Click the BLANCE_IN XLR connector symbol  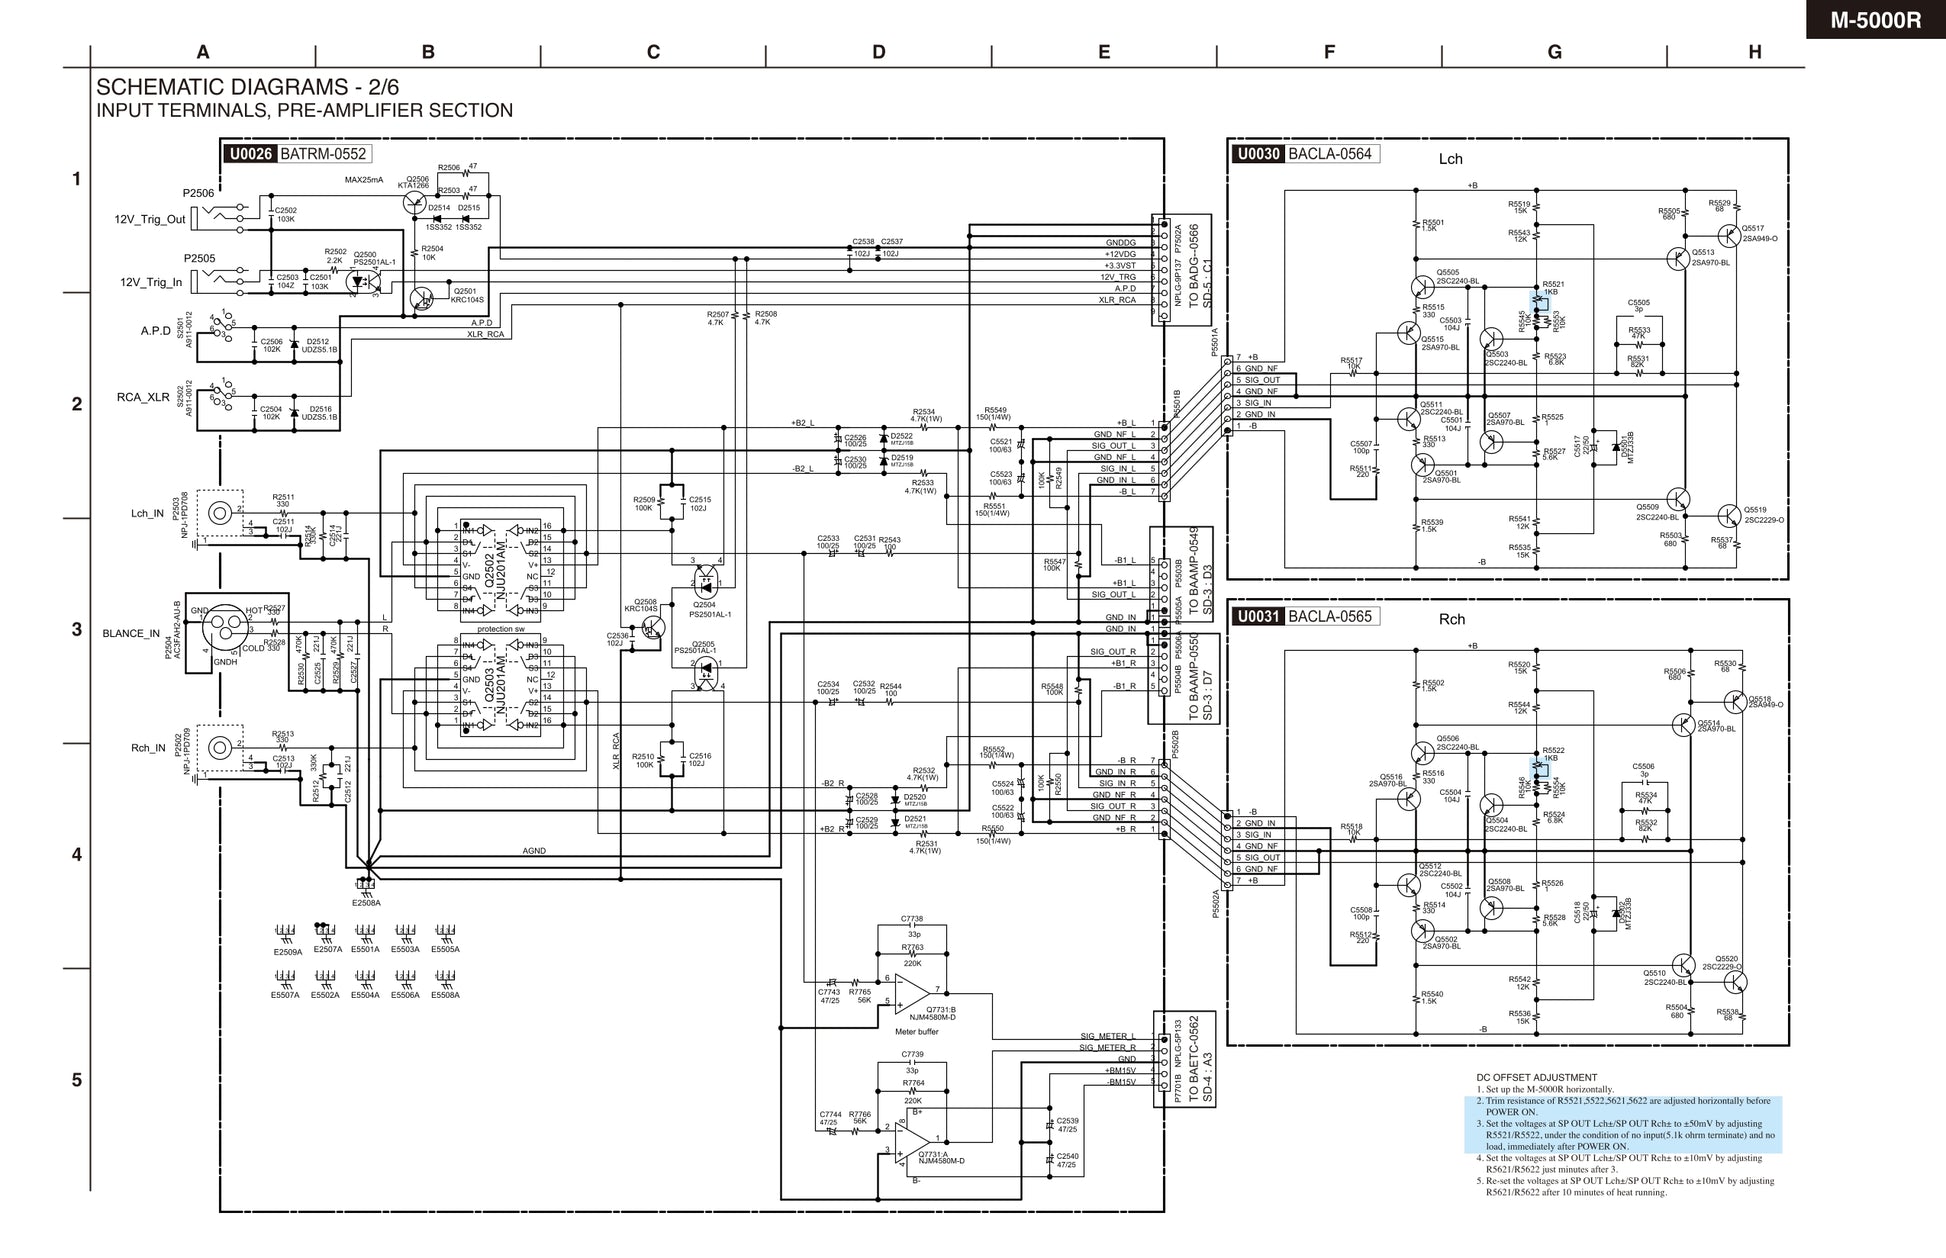[224, 629]
